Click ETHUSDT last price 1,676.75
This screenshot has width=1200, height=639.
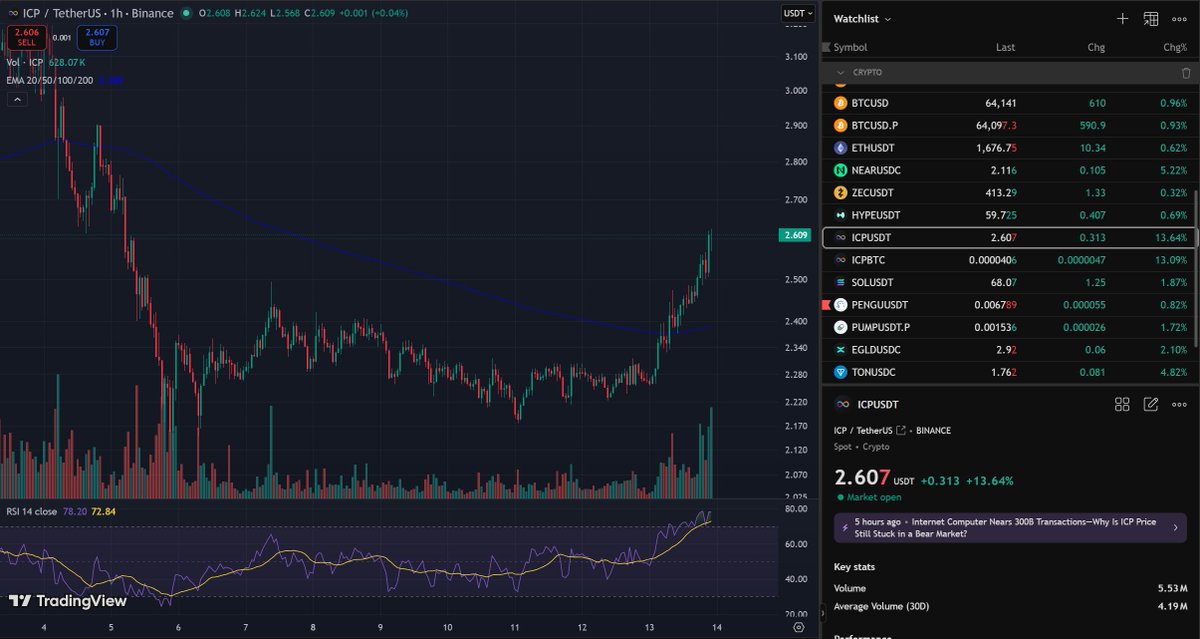(997, 148)
